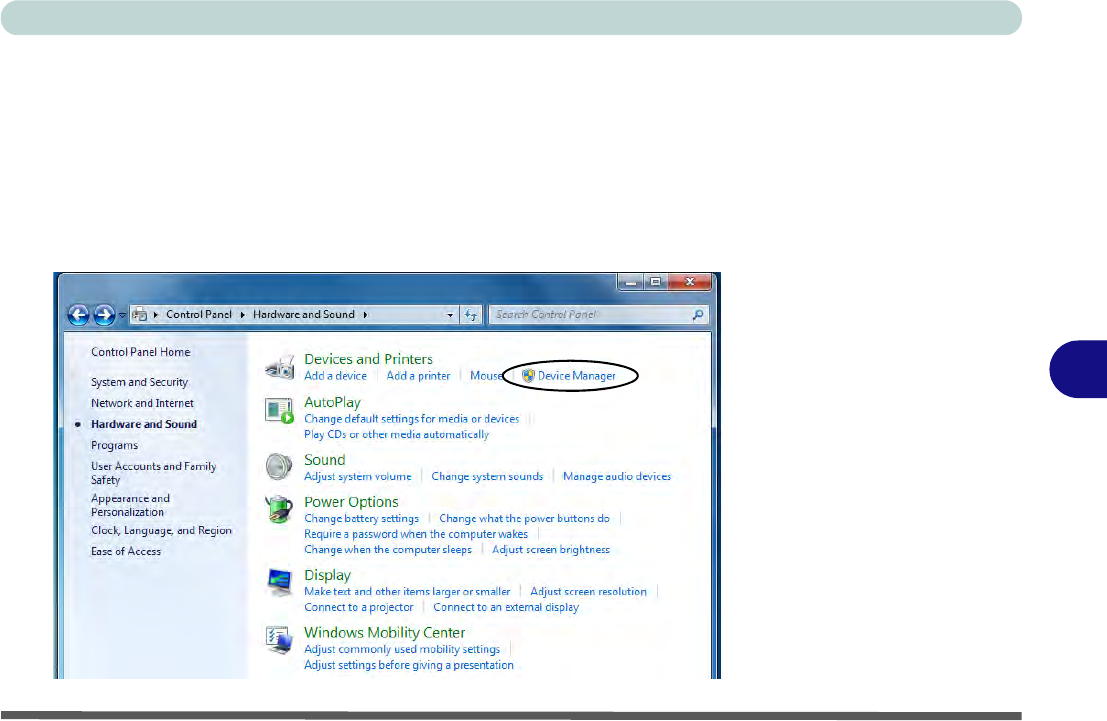This screenshot has height=721, width=1107.
Task: Click the magnifier search icon
Action: (698, 315)
